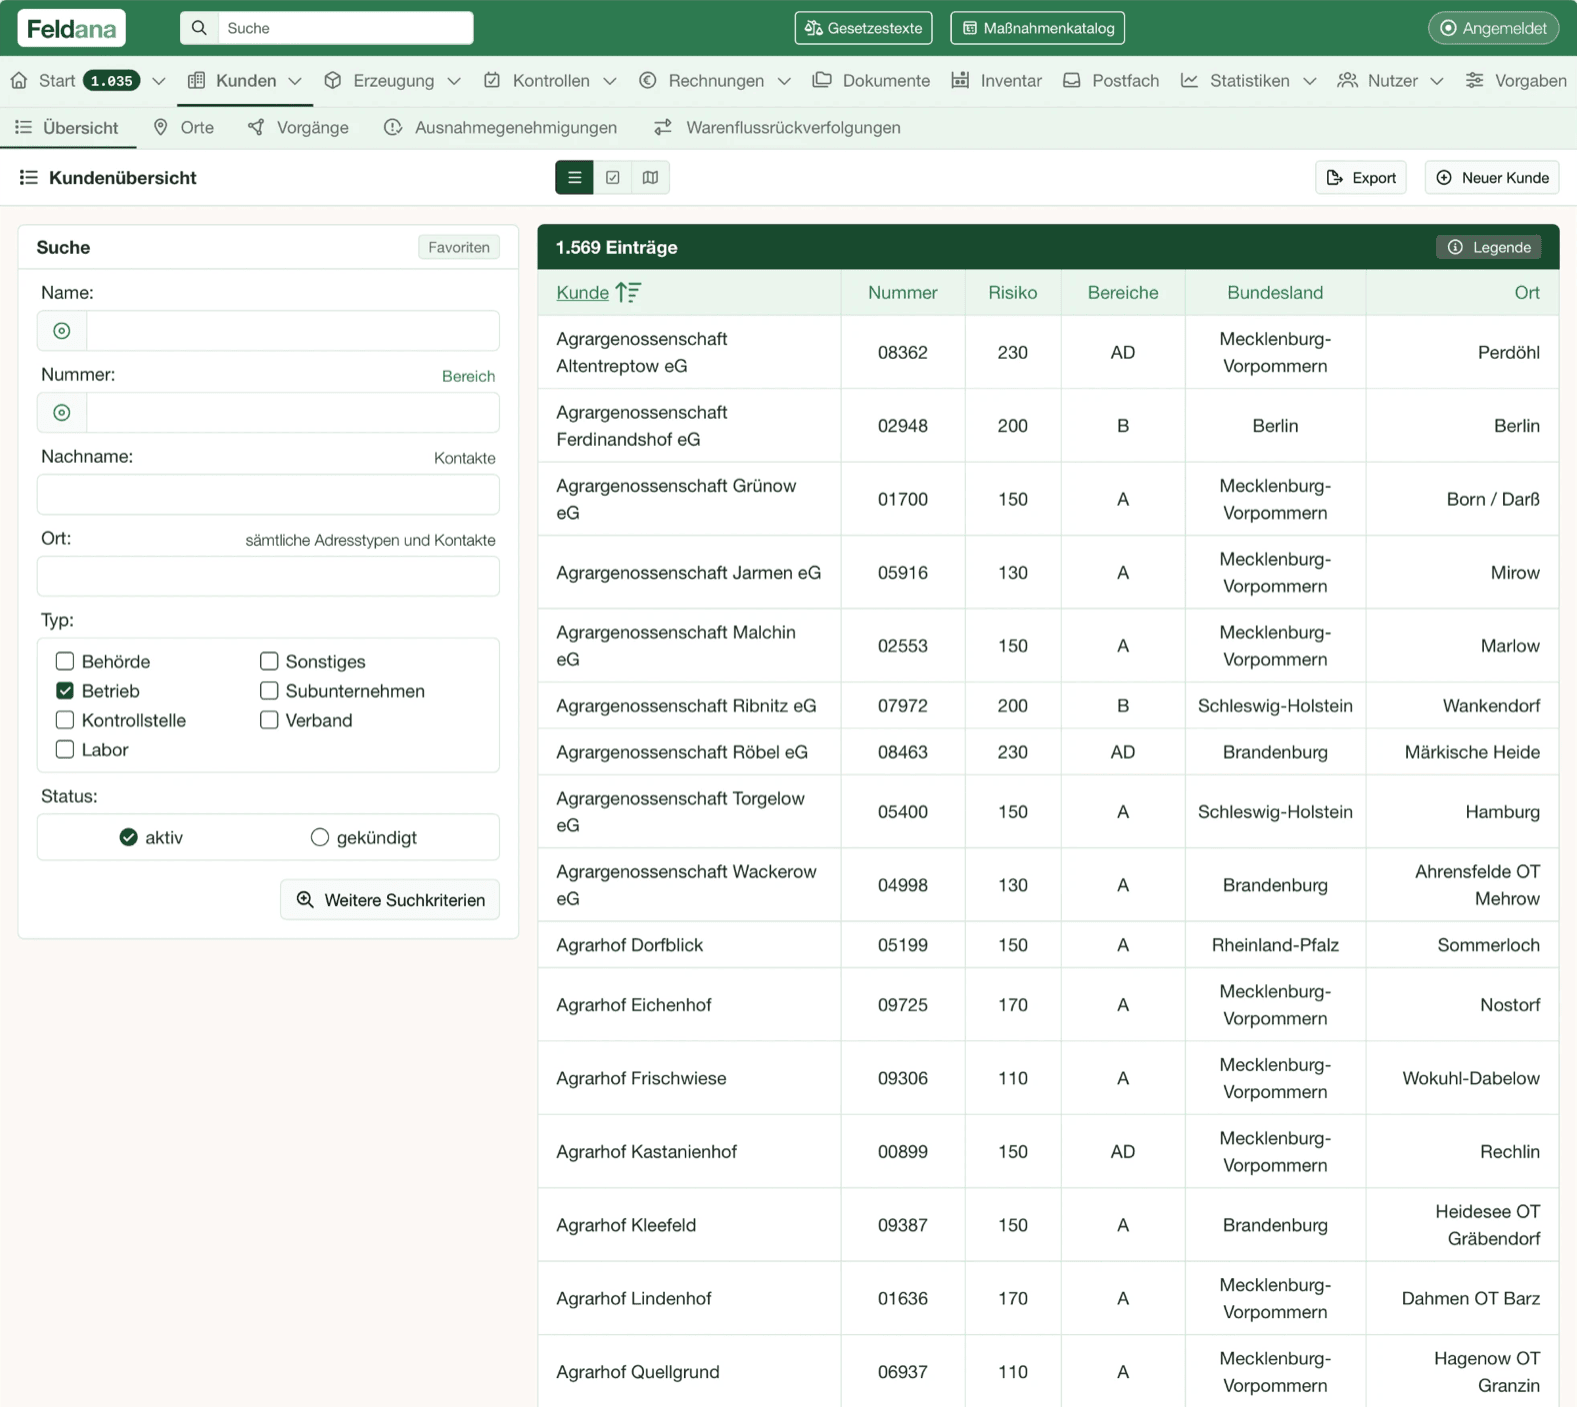This screenshot has width=1577, height=1407.
Task: Expand the Rechnungen dropdown chevron
Action: tap(784, 81)
